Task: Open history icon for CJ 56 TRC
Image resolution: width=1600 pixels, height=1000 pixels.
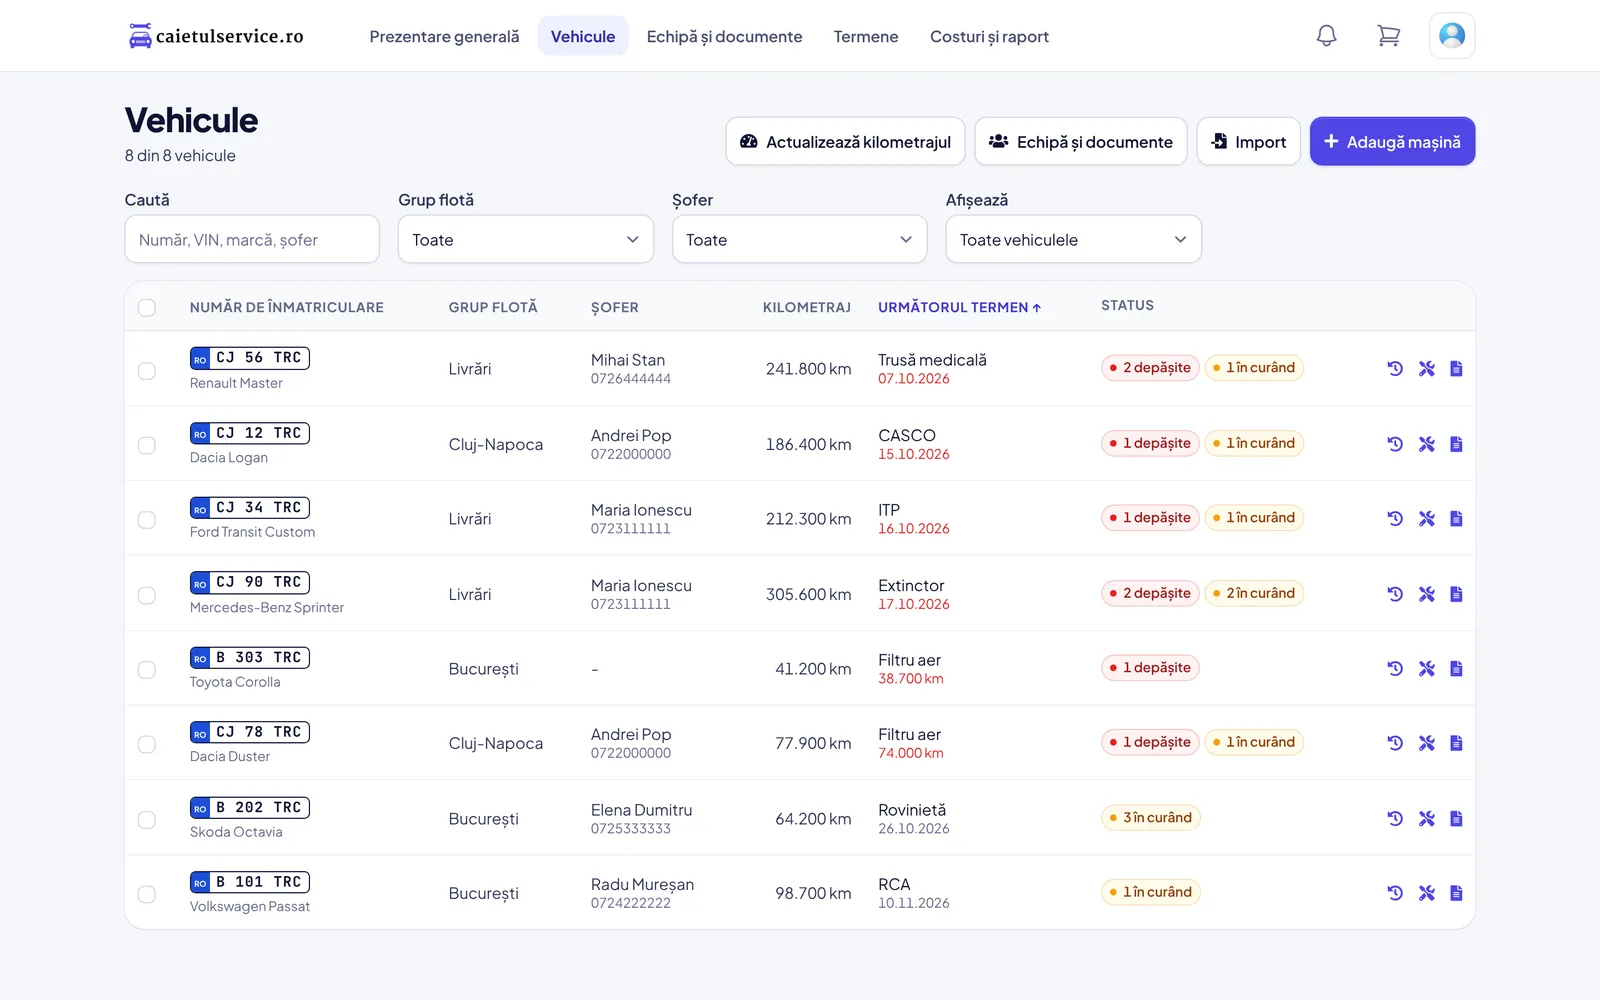Action: 1395,368
